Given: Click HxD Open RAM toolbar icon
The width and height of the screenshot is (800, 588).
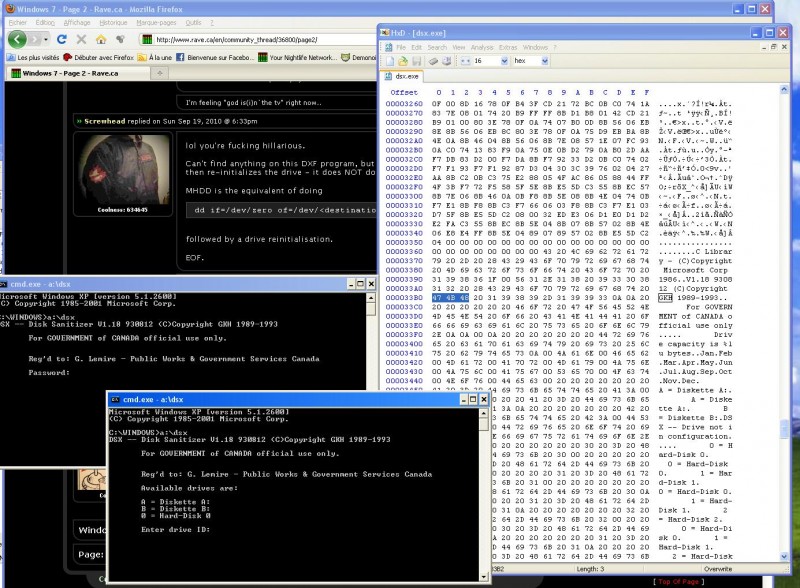Looking at the screenshot, I should click(x=433, y=61).
